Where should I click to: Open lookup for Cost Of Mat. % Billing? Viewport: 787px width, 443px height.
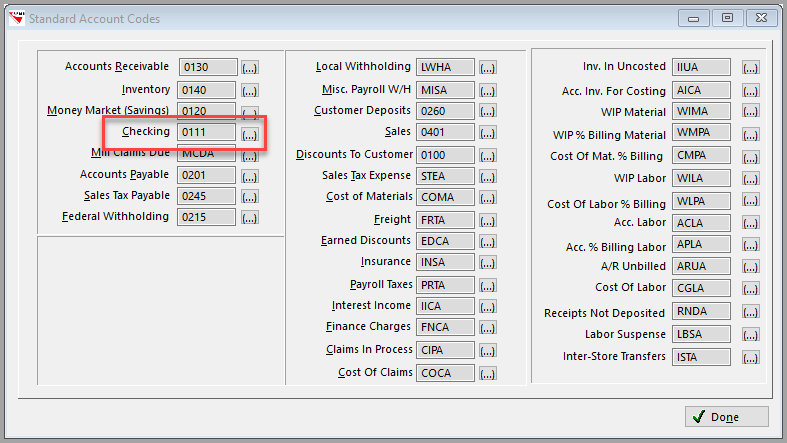tap(750, 158)
